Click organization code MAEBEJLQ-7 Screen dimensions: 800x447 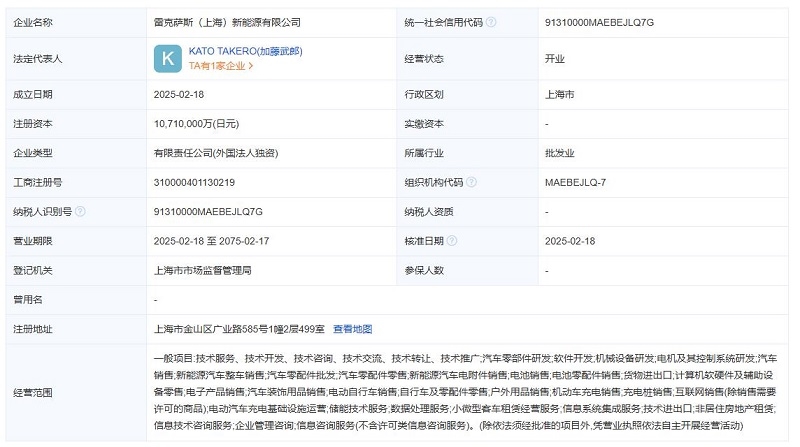(576, 182)
